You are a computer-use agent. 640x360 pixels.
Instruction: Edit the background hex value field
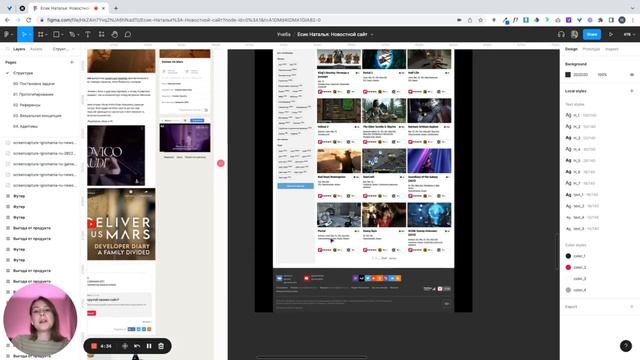coord(580,75)
